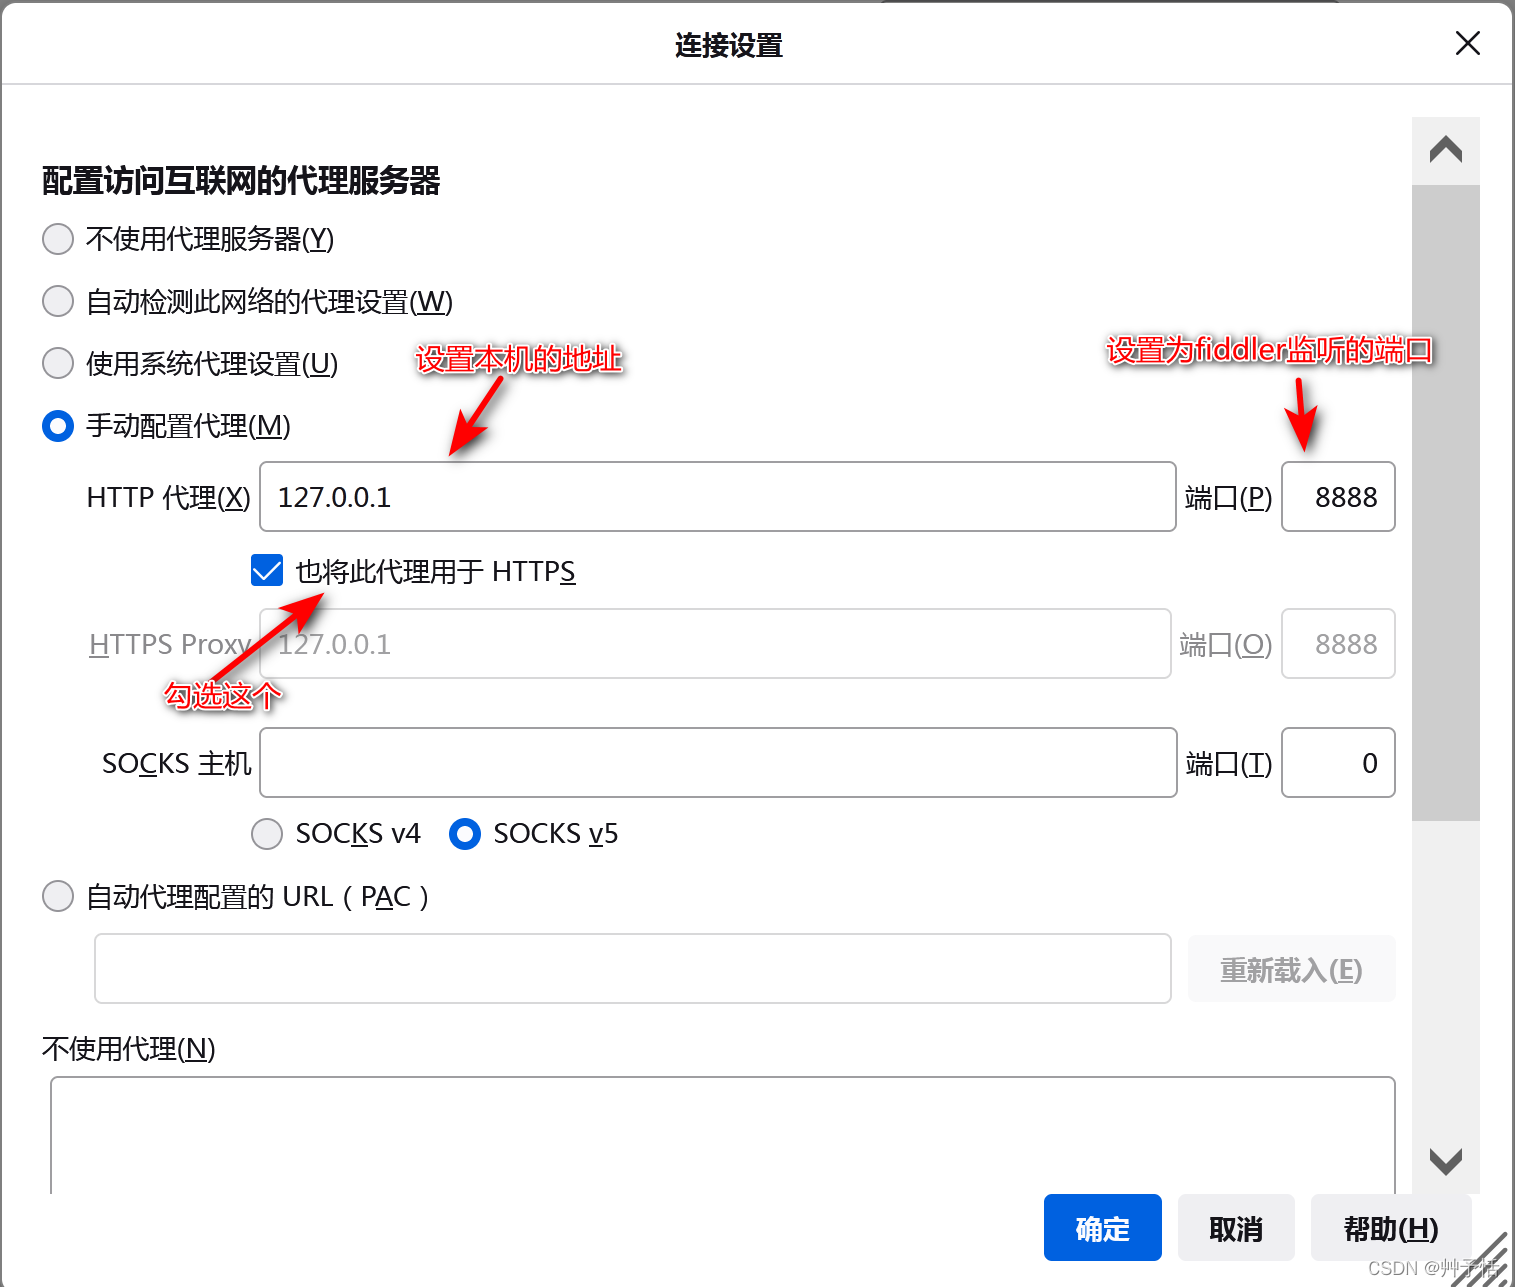Image resolution: width=1515 pixels, height=1287 pixels.
Task: Click the HTTP 代理(X) label
Action: [x=169, y=497]
